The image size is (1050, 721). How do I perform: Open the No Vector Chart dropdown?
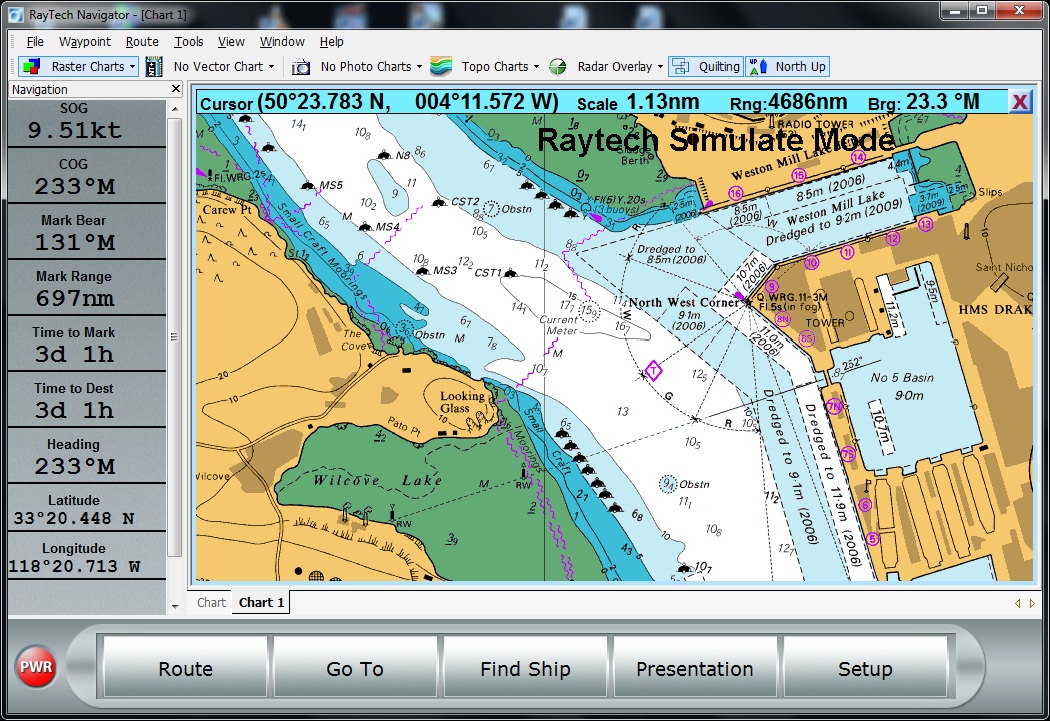point(224,66)
